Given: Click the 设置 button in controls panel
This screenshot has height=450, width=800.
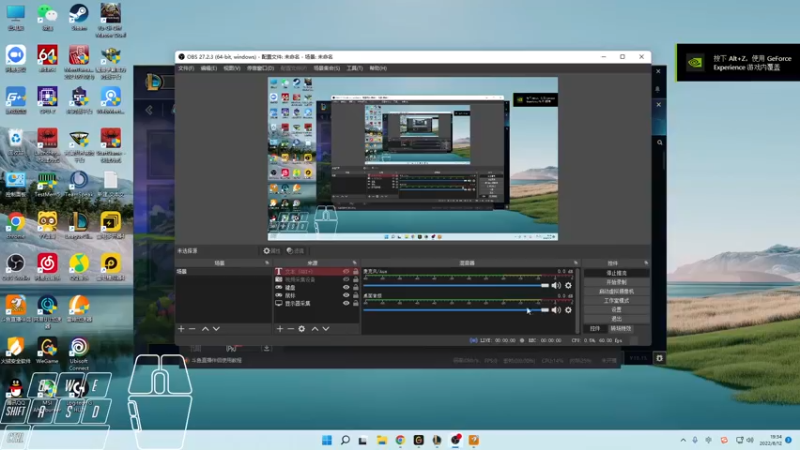Looking at the screenshot, I should 617,309.
